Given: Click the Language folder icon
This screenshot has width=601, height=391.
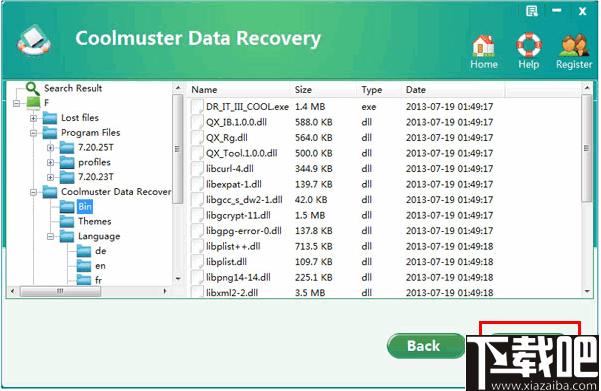Looking at the screenshot, I should 67,237.
